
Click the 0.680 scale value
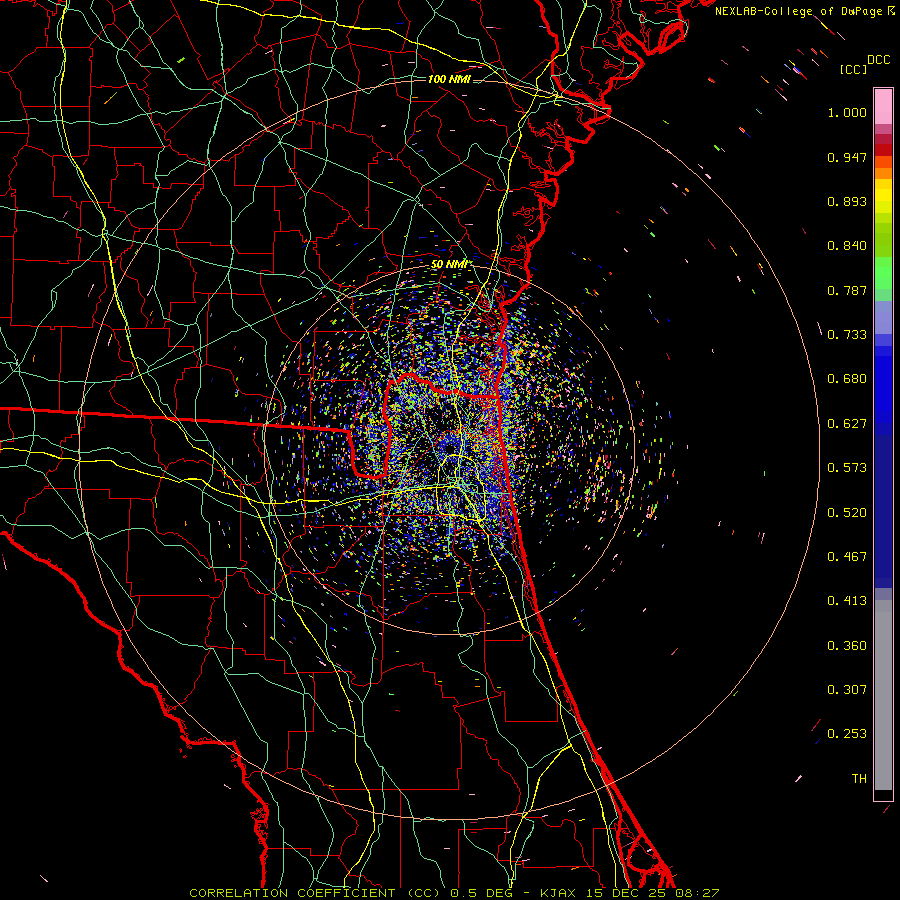[x=847, y=379]
